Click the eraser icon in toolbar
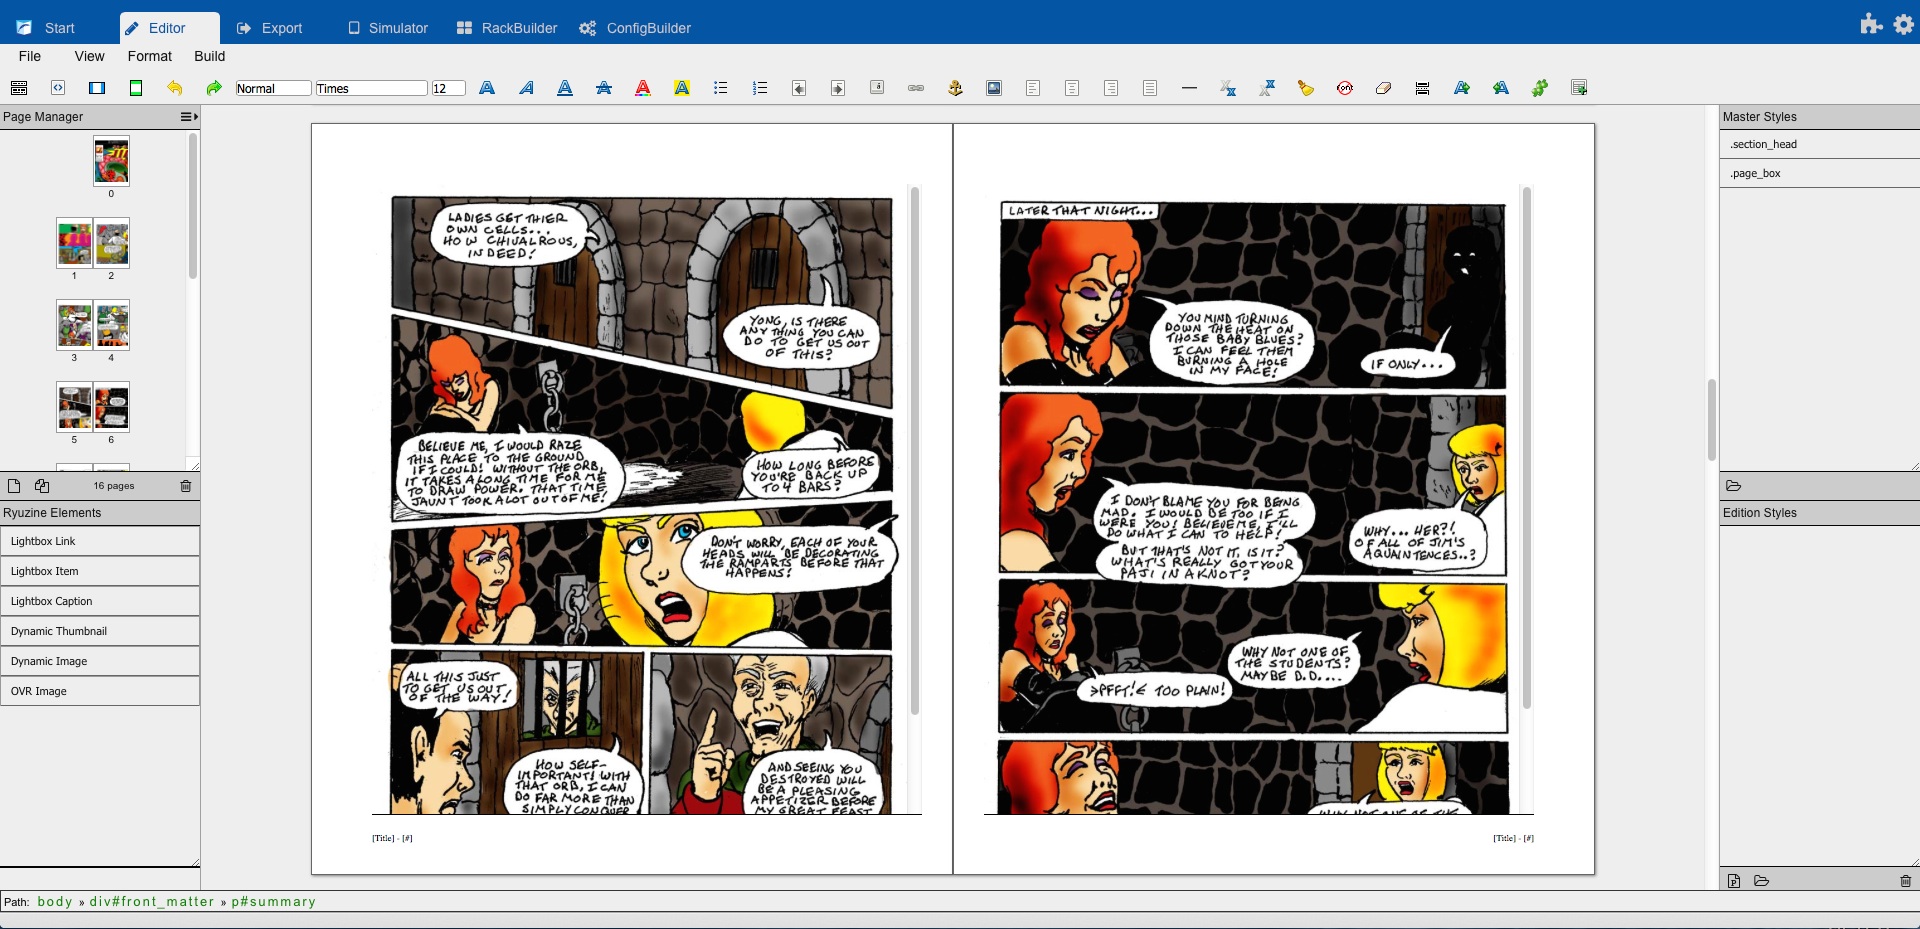 [1384, 88]
